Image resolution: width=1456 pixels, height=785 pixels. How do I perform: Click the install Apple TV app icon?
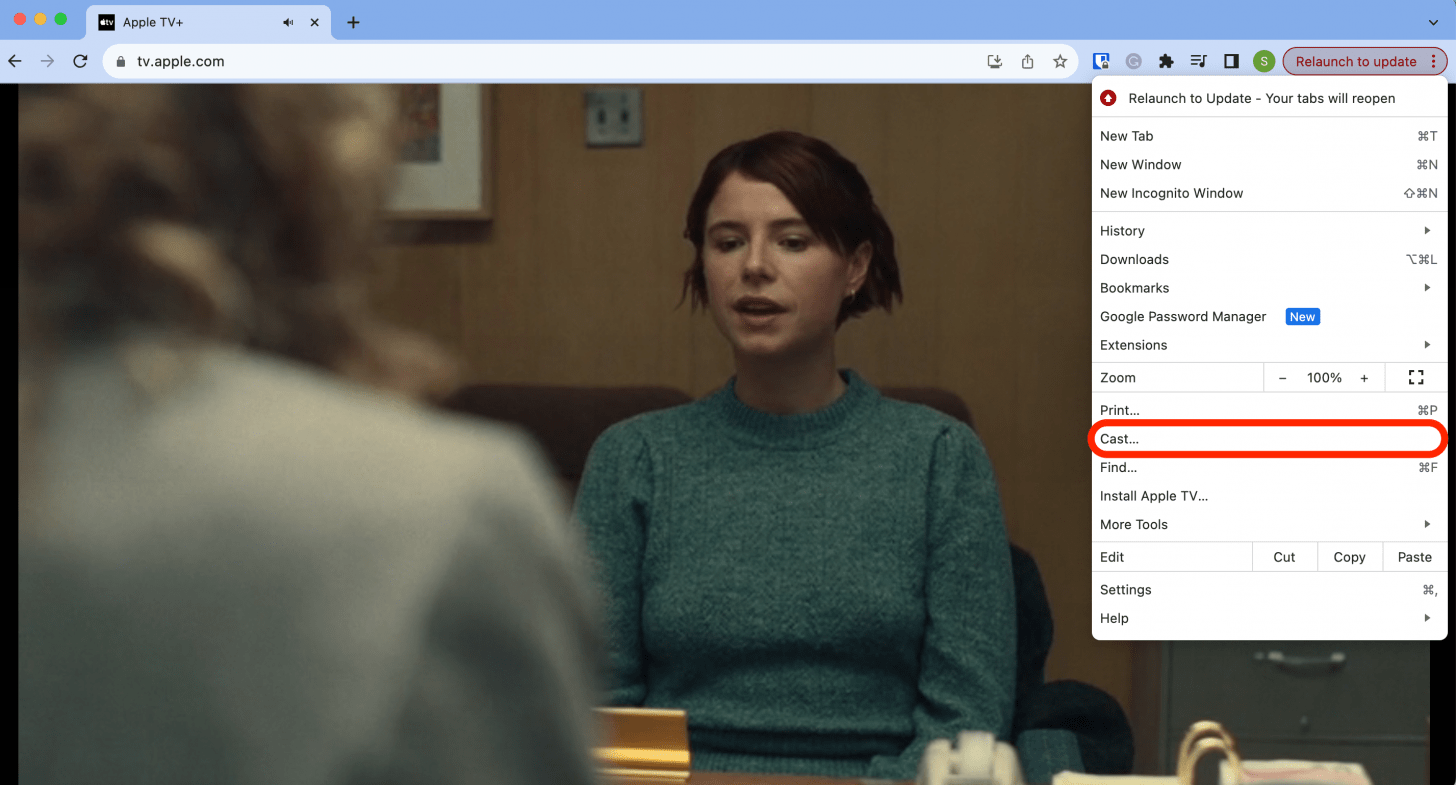994,61
